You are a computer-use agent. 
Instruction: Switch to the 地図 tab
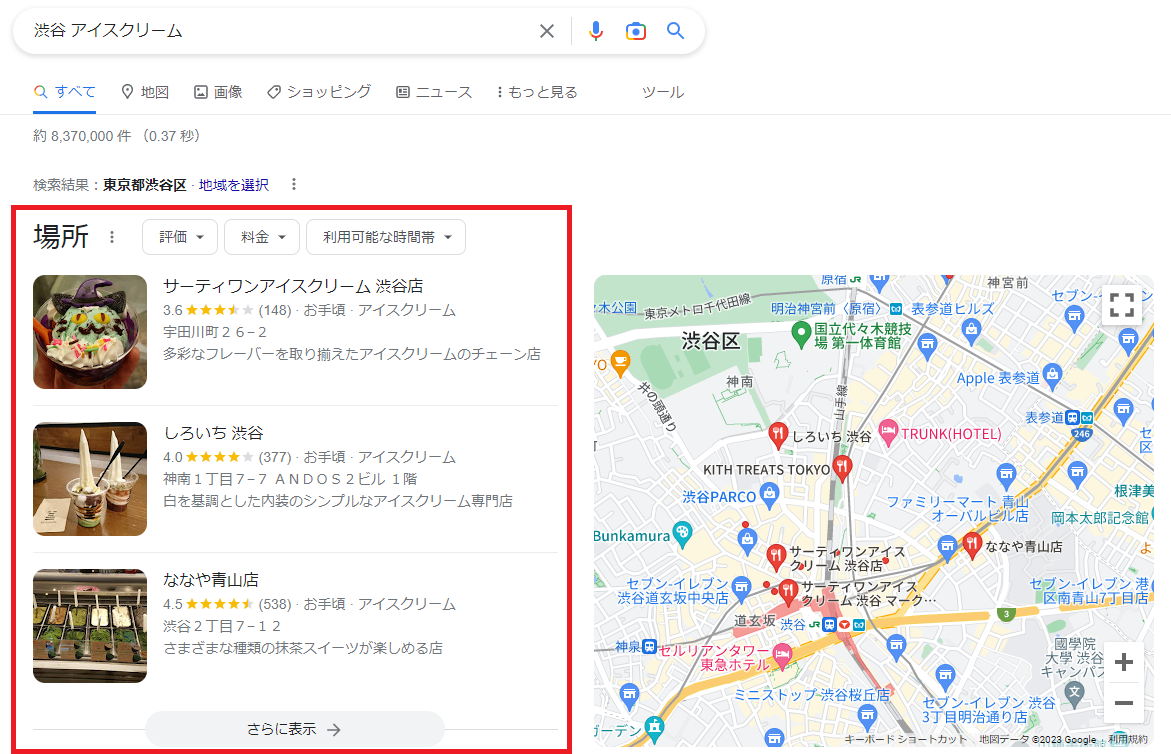[x=145, y=92]
